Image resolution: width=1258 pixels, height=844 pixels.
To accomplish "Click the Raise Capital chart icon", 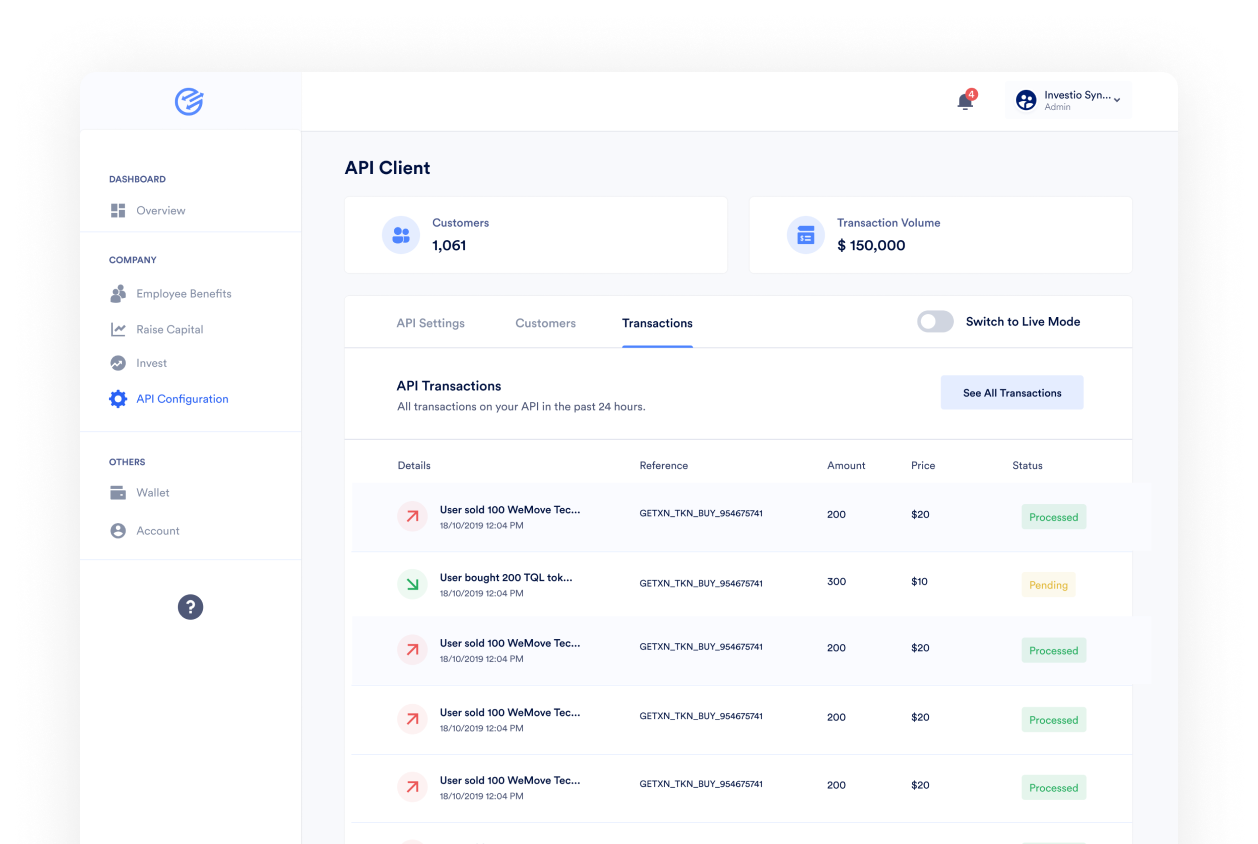I will pos(118,329).
